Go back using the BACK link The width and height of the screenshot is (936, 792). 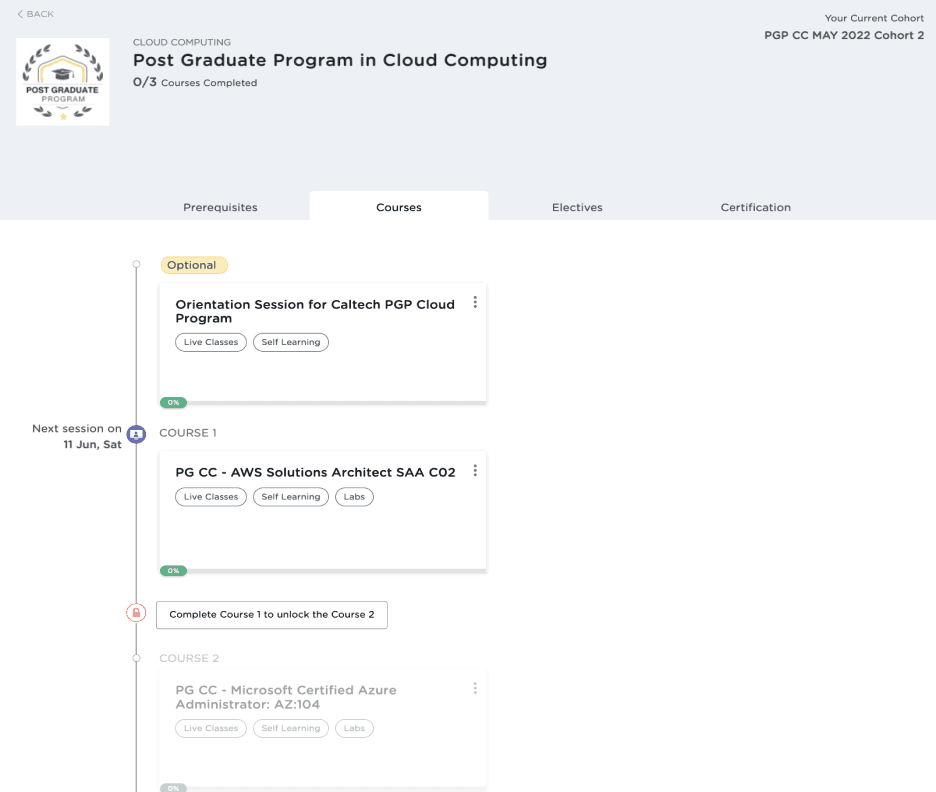(35, 14)
